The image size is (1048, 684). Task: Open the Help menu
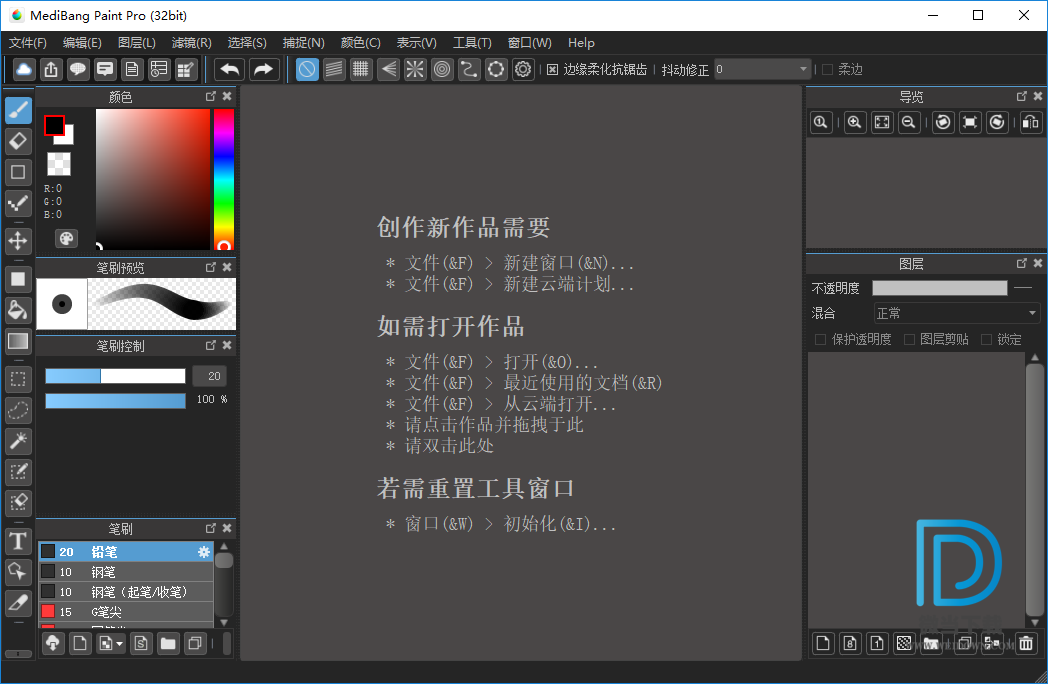point(581,43)
